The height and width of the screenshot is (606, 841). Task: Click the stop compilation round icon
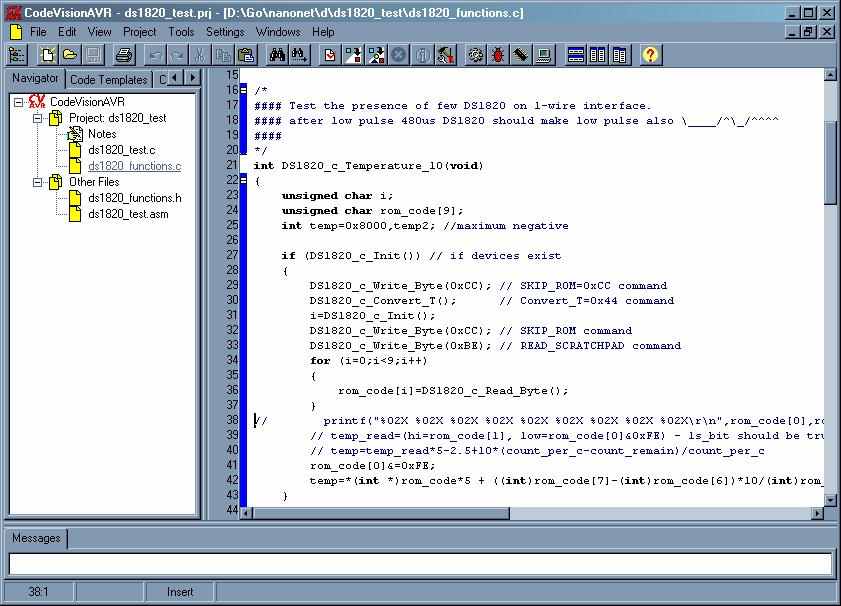pos(399,55)
